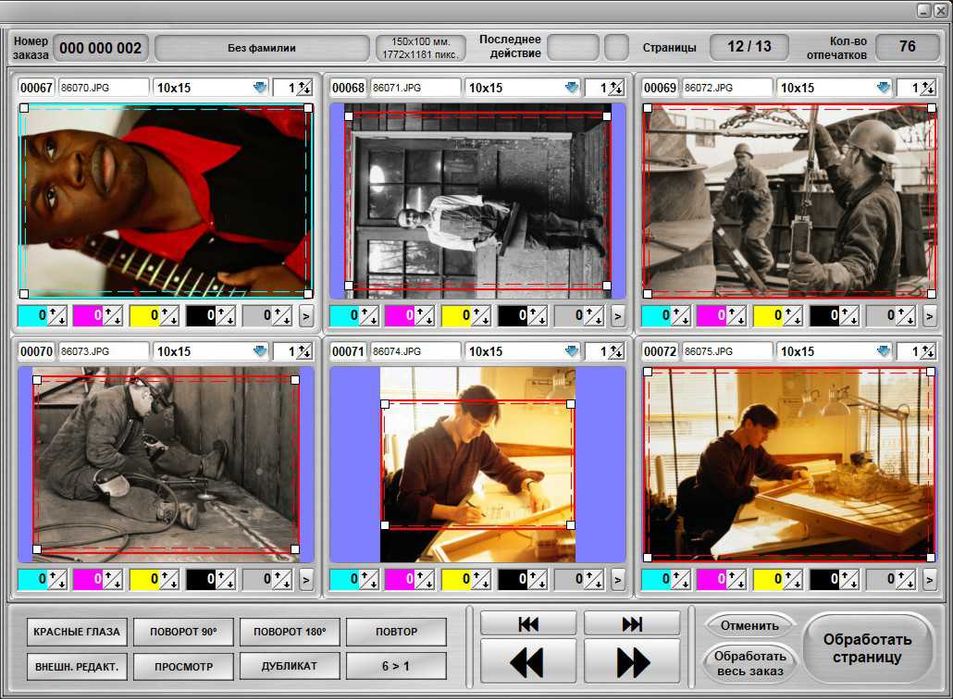Open the 10x15 size dropdown for 86070.JPG
953x699 pixels.
point(259,88)
